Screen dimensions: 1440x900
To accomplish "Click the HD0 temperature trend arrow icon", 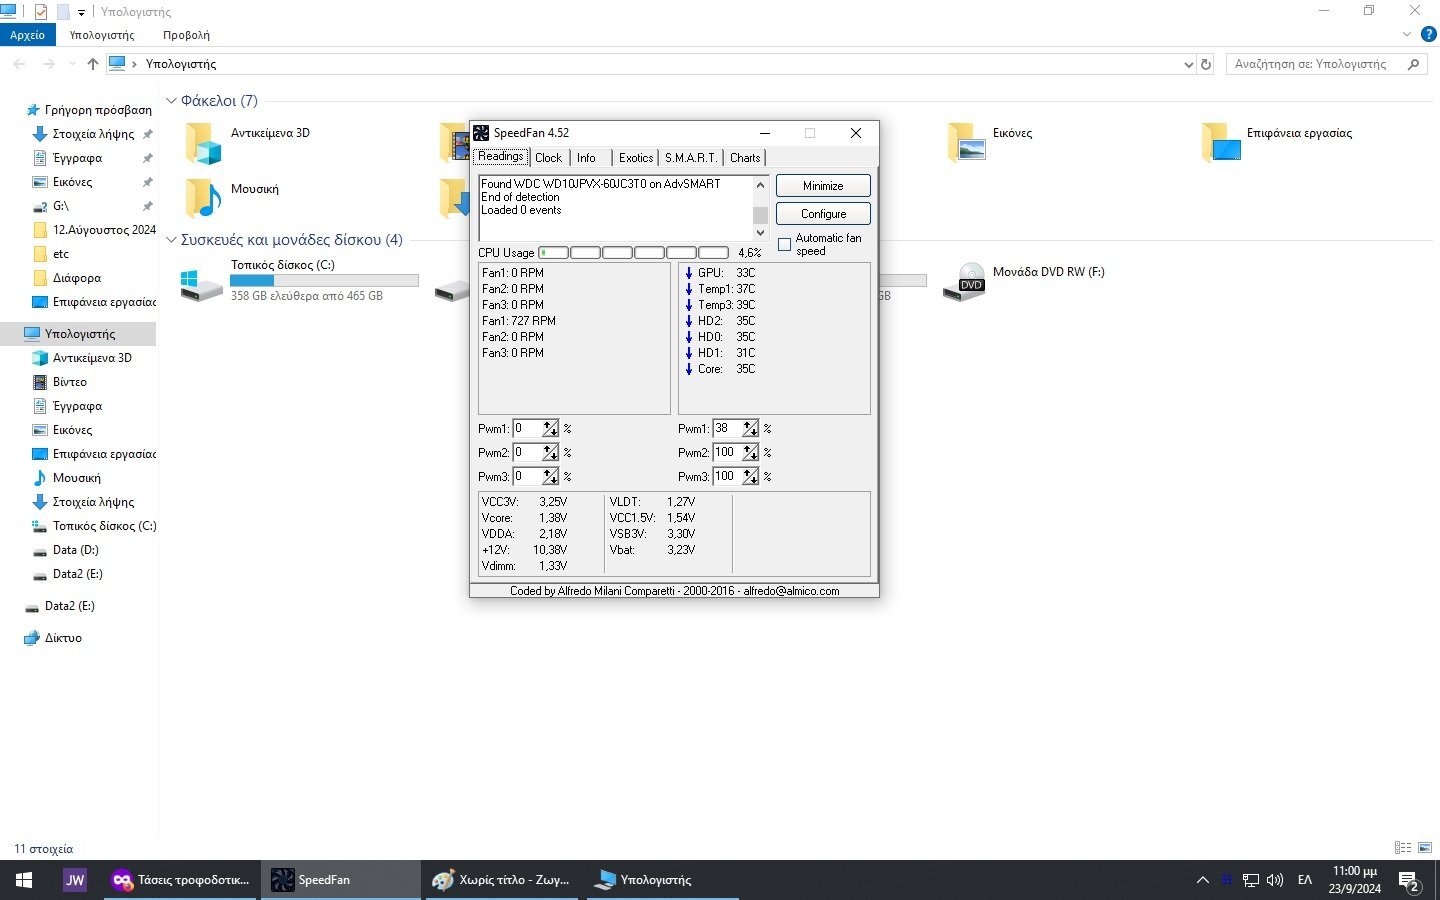I will (689, 337).
